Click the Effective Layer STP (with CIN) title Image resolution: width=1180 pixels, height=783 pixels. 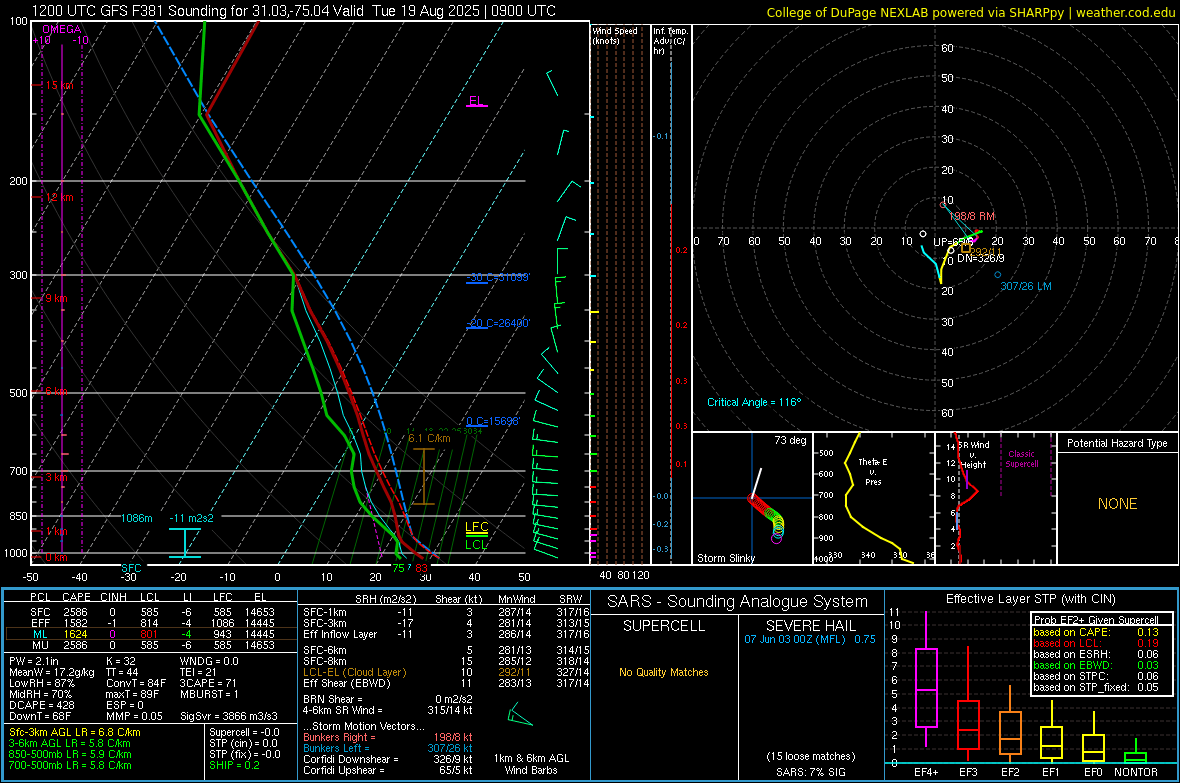click(x=1030, y=599)
